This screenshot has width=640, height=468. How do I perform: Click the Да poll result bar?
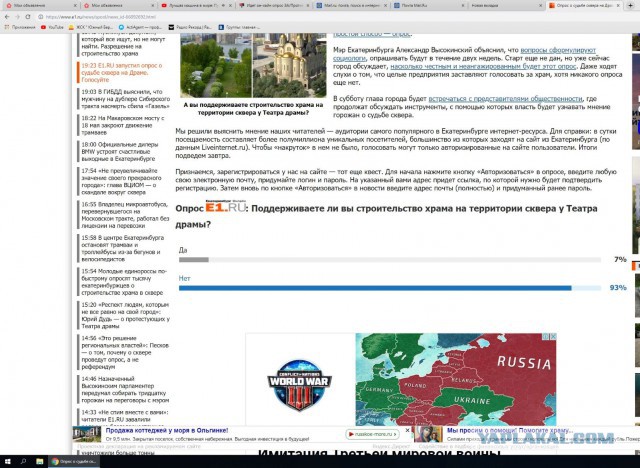click(x=390, y=260)
